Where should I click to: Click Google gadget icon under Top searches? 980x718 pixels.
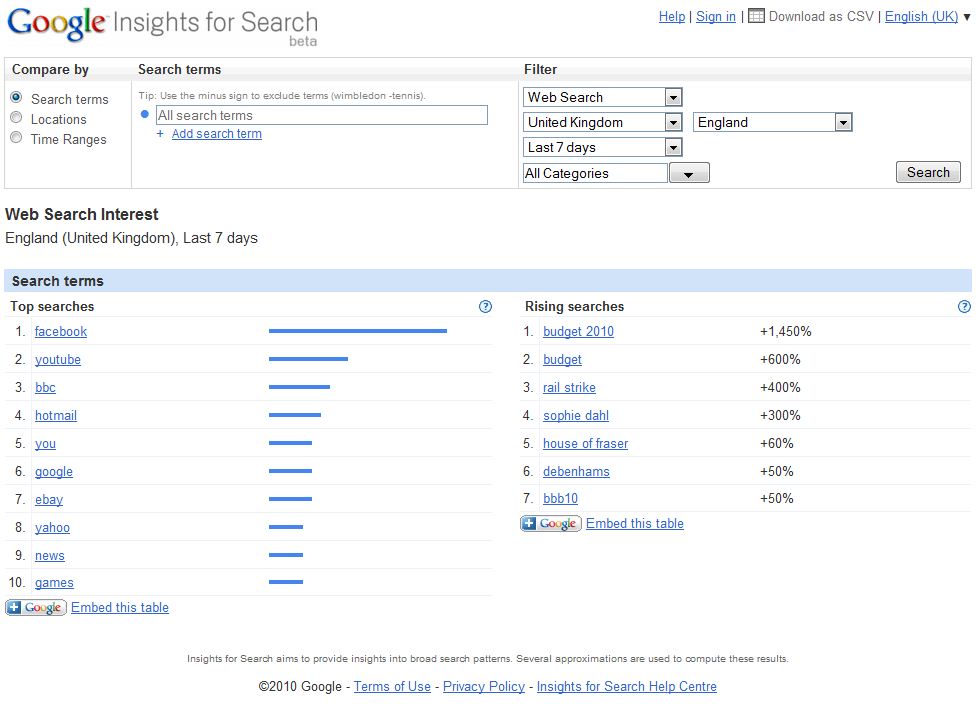[x=36, y=607]
